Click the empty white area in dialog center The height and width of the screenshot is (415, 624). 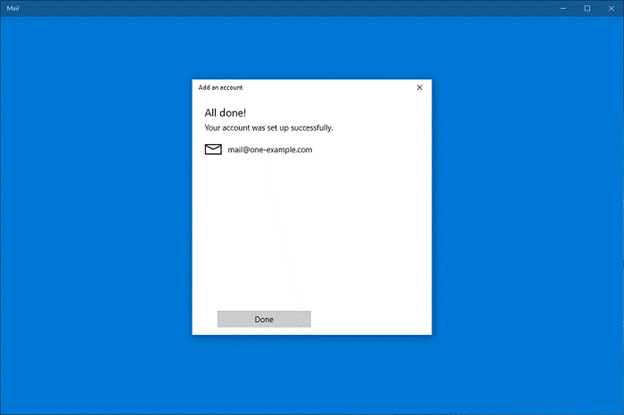click(312, 230)
